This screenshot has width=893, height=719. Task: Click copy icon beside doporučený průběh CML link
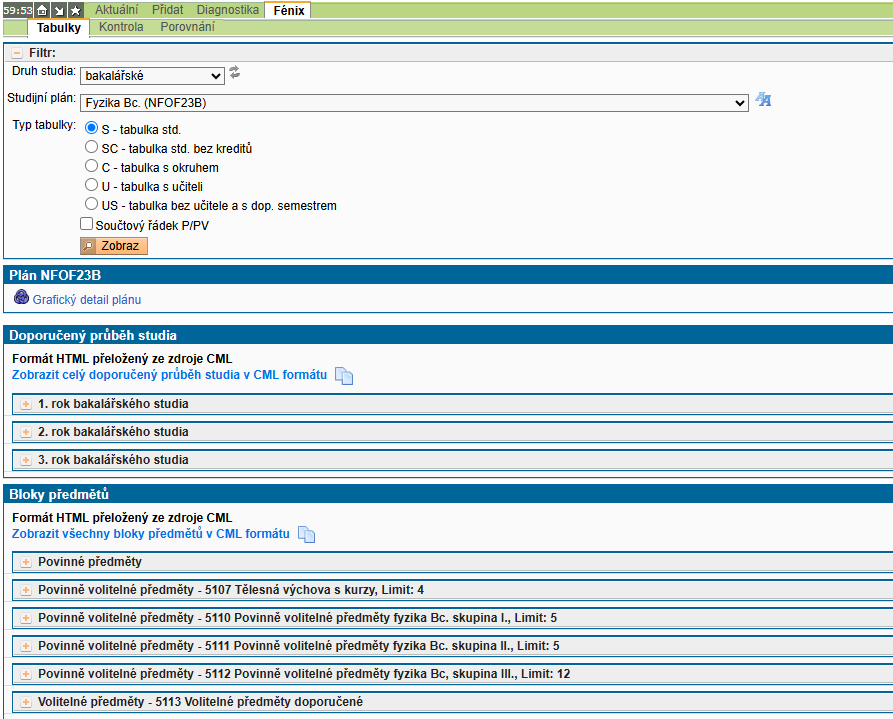coord(344,376)
